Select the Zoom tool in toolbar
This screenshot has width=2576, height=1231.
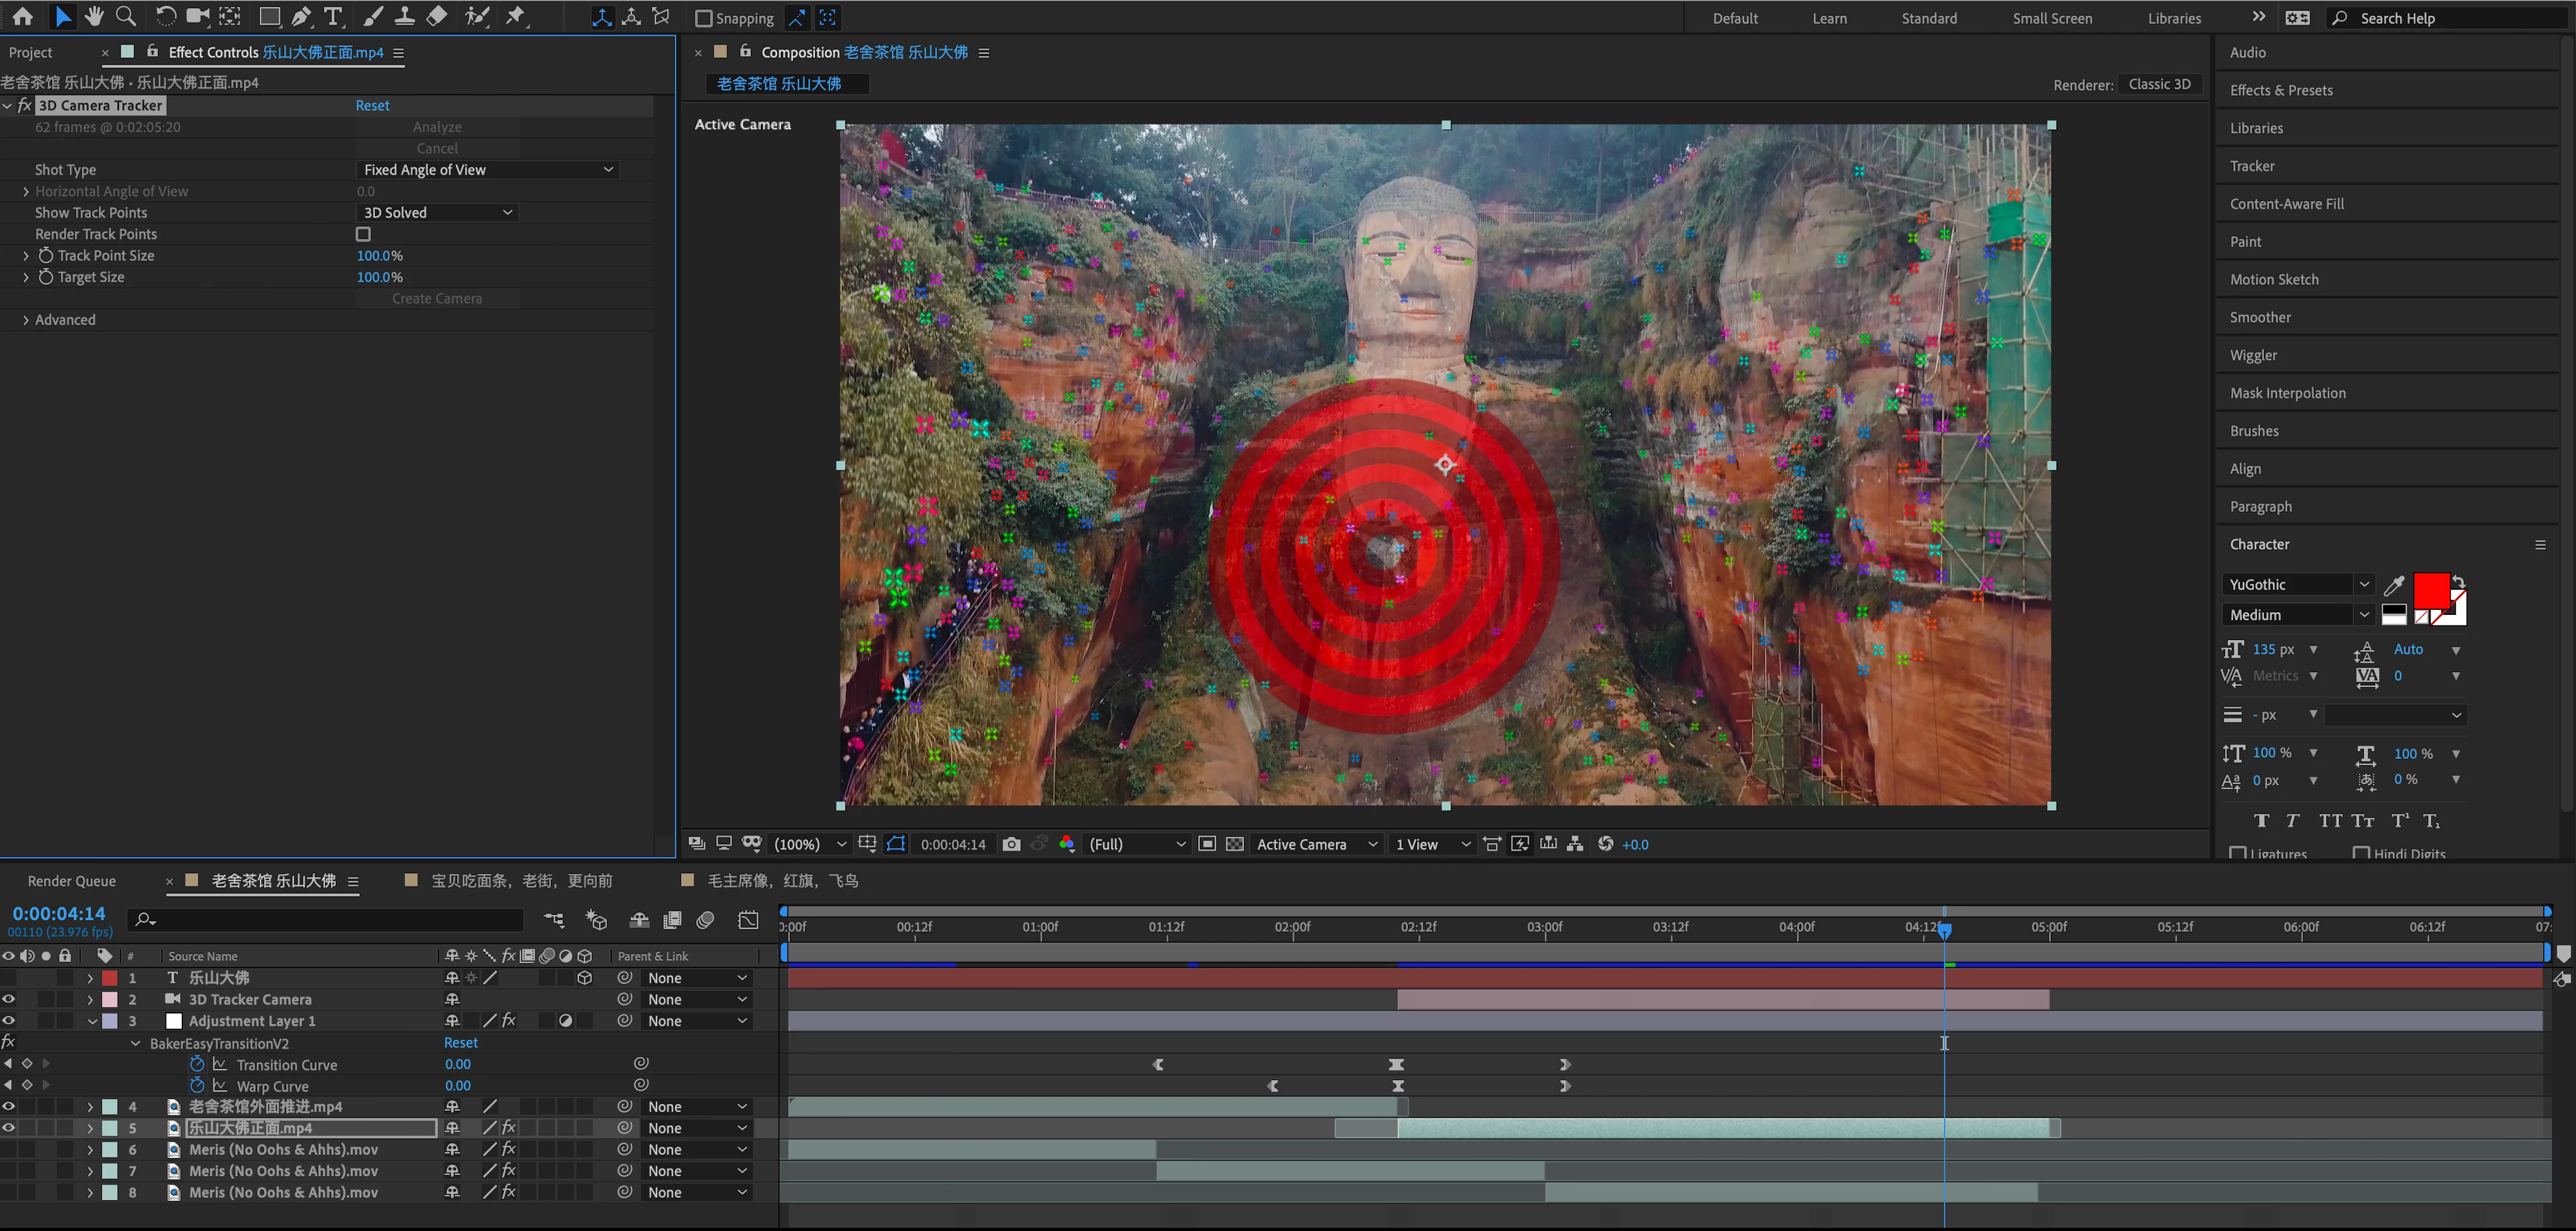point(126,16)
